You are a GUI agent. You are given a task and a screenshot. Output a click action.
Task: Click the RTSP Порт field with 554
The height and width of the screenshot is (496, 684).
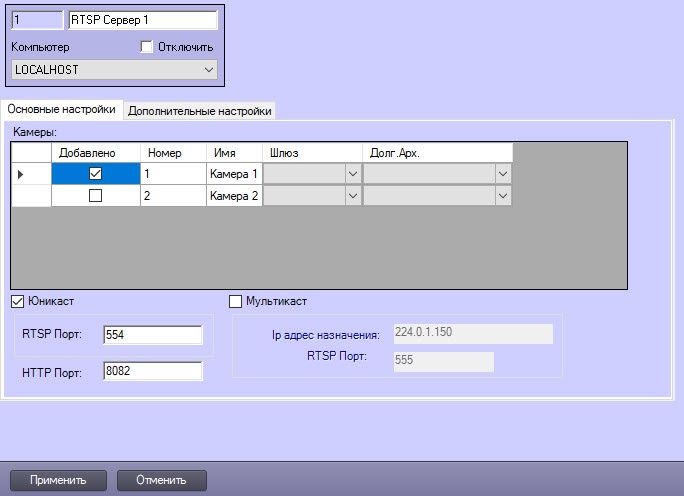(152, 335)
